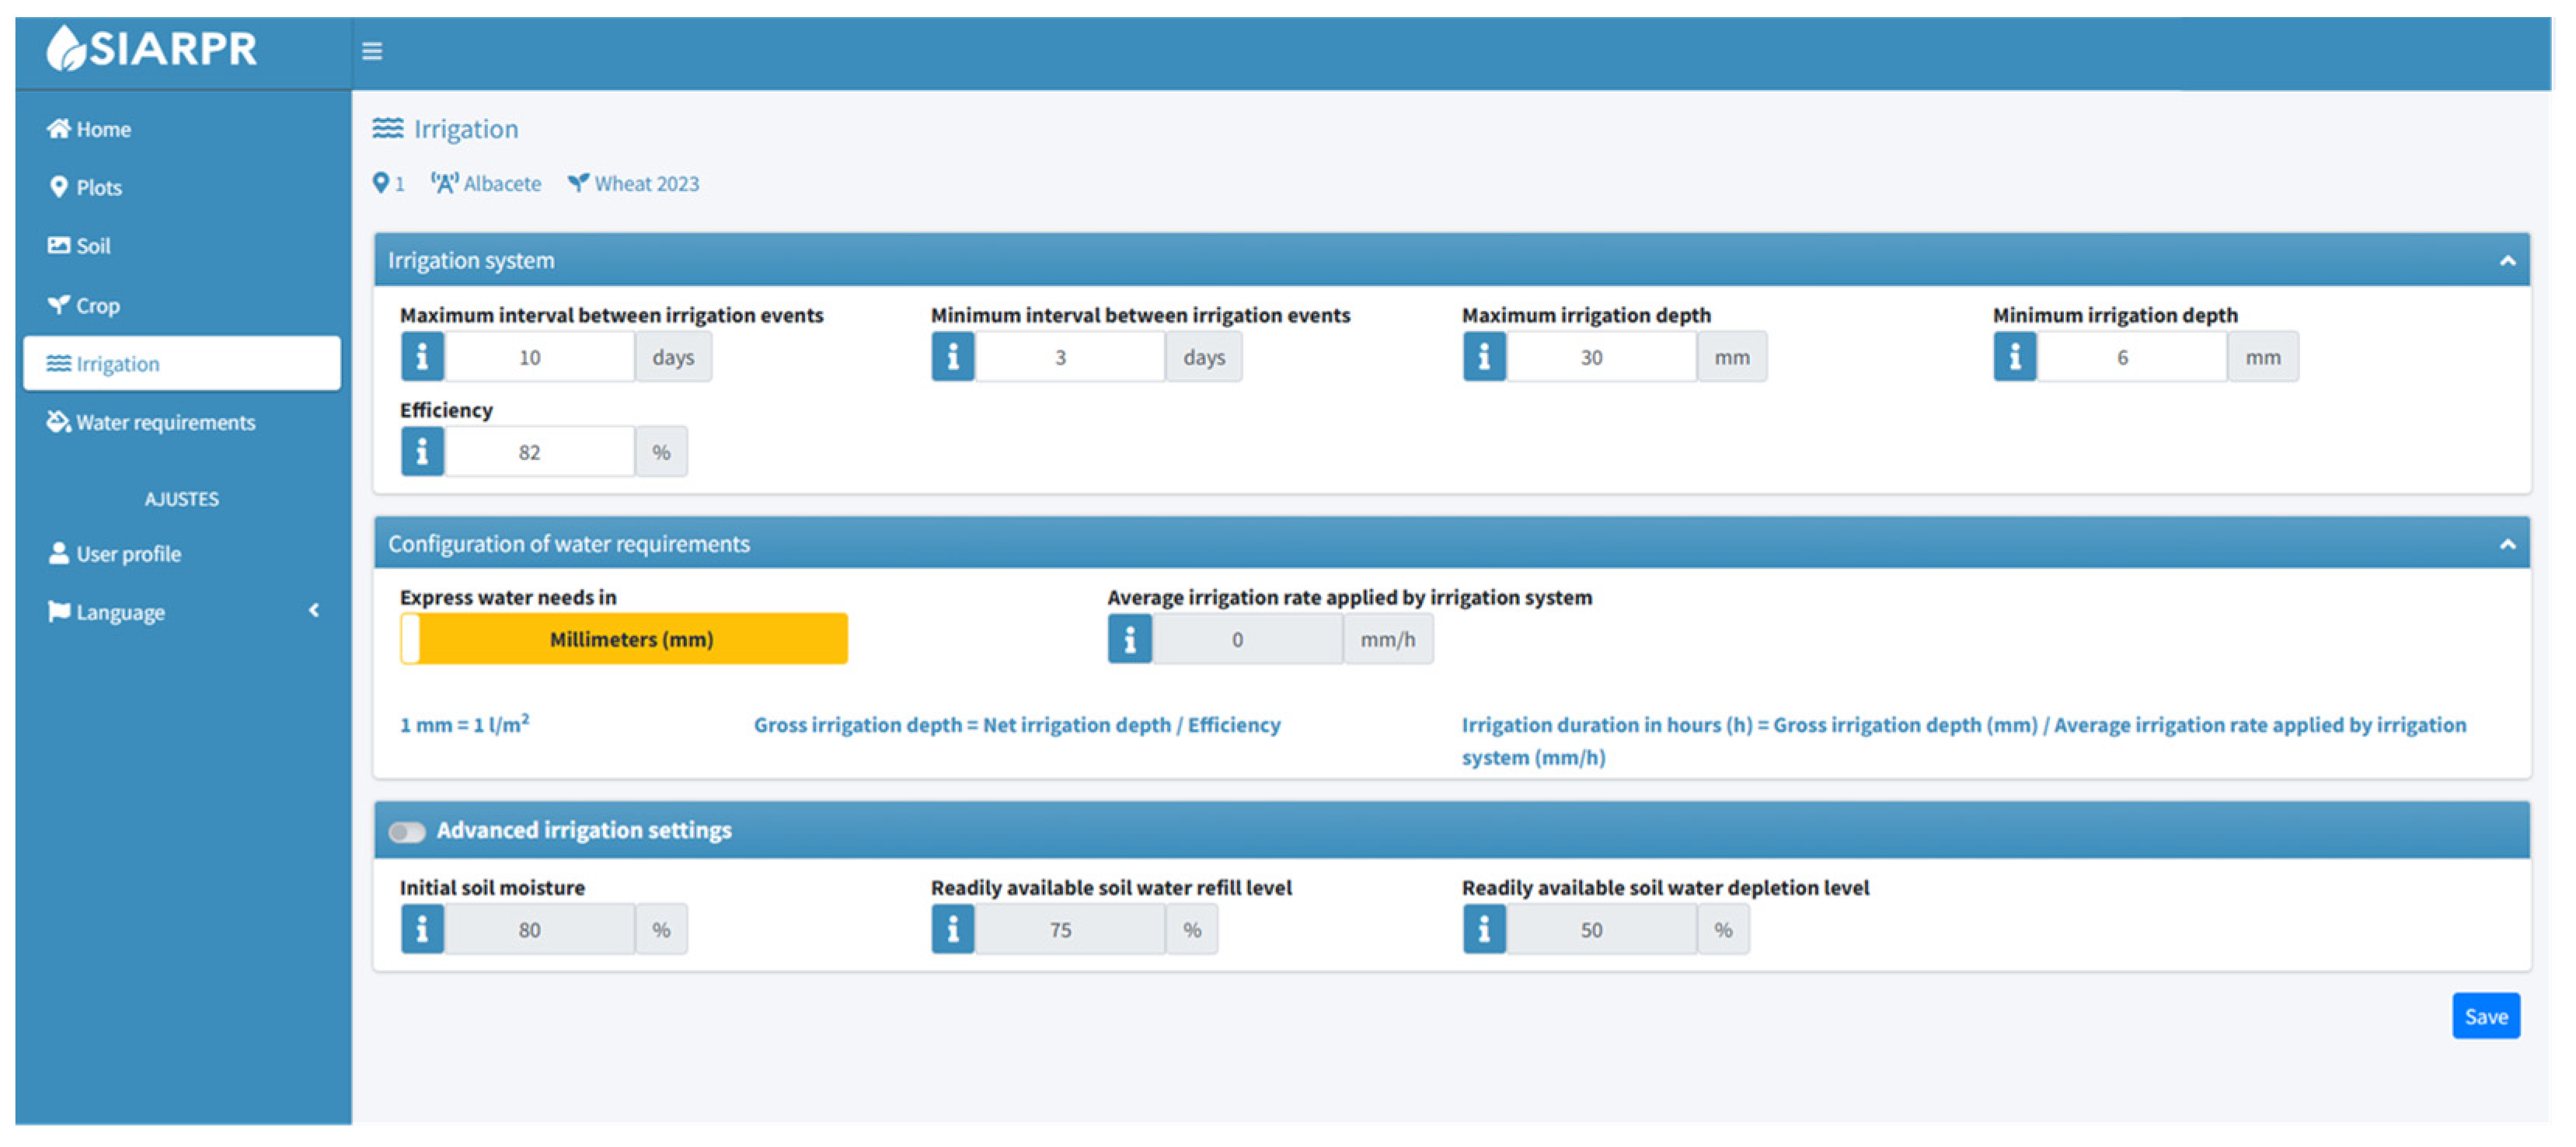Click info icon for Initial soil moisture

click(422, 930)
